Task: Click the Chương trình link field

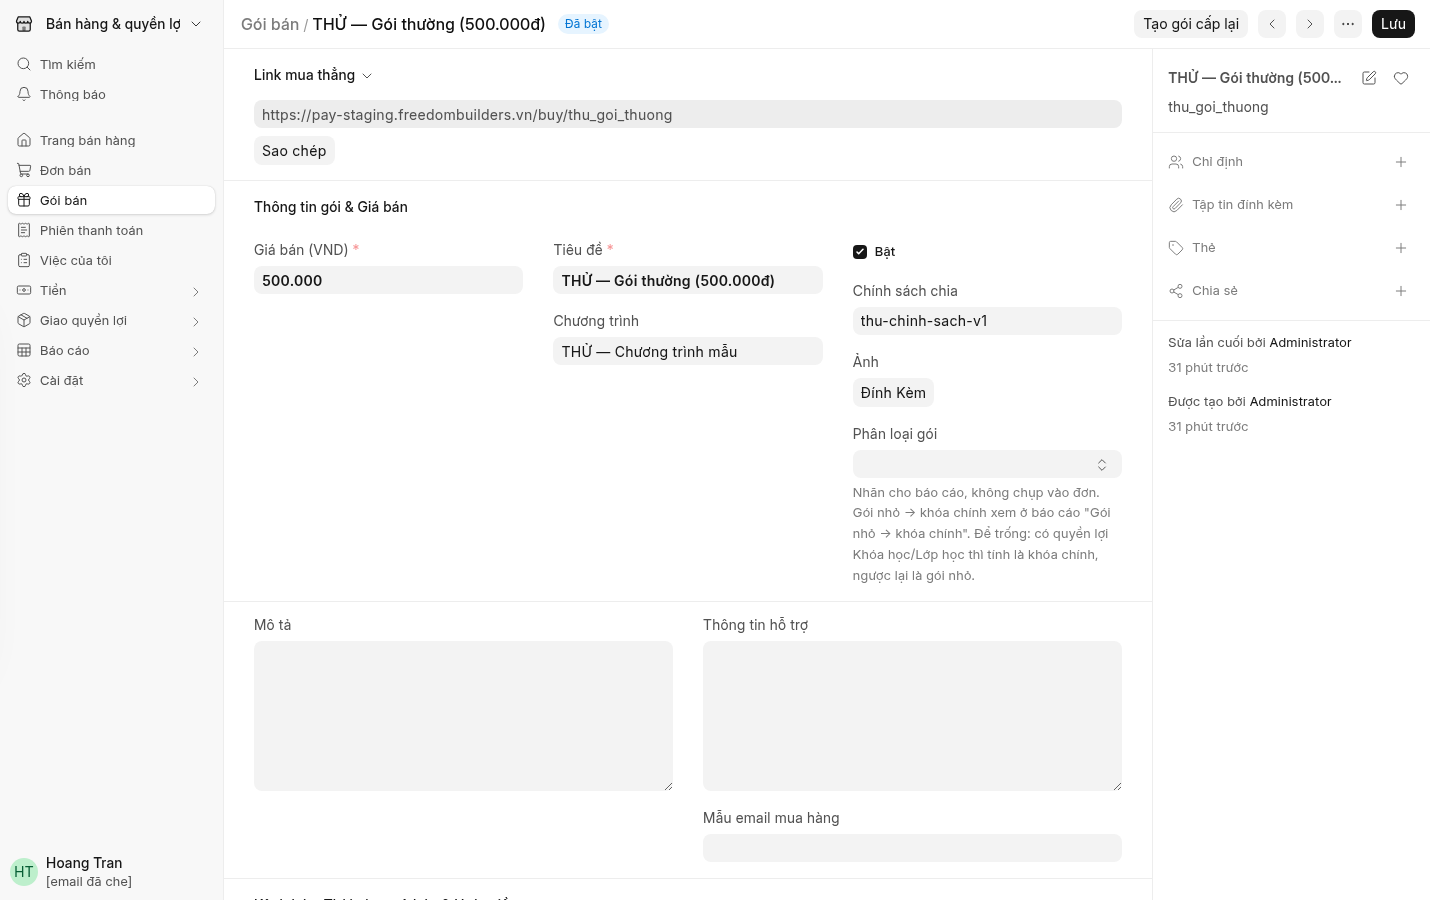Action: 688,352
